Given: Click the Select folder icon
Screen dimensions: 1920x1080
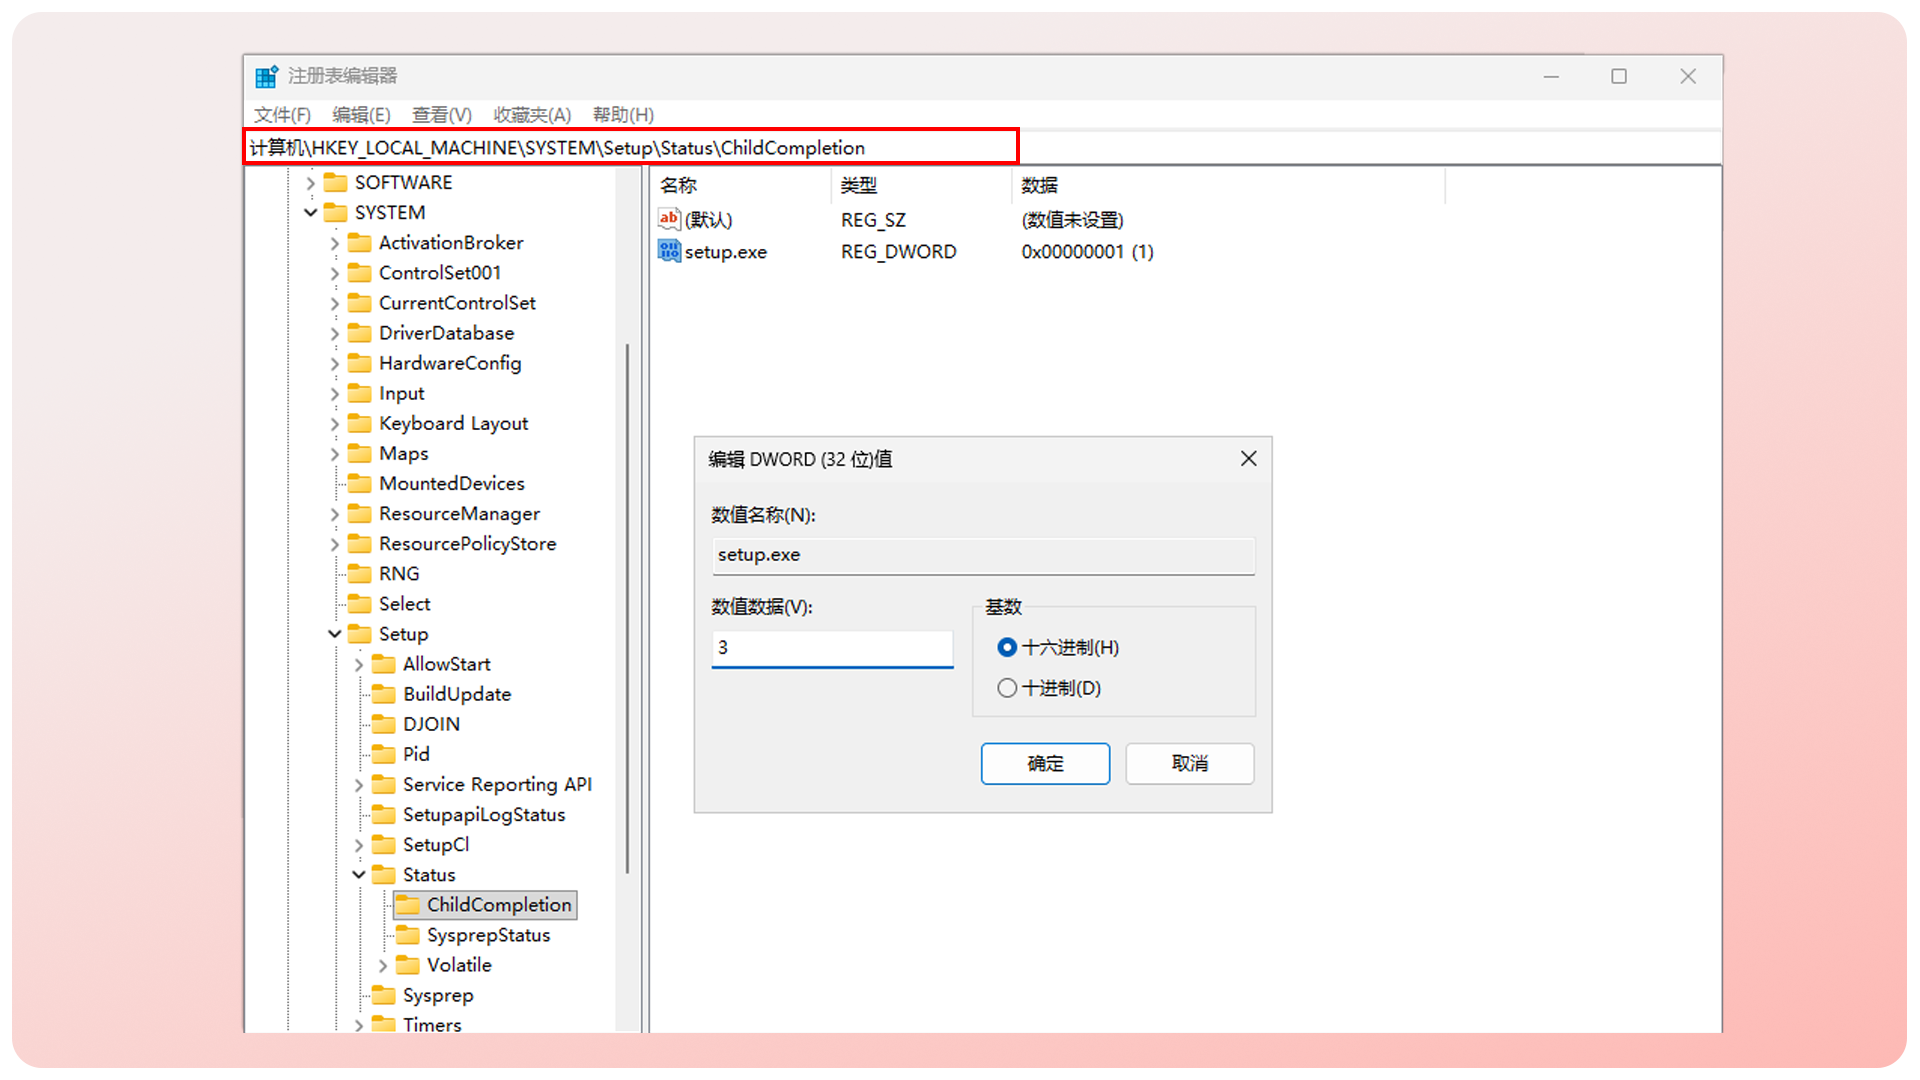Looking at the screenshot, I should click(x=360, y=604).
